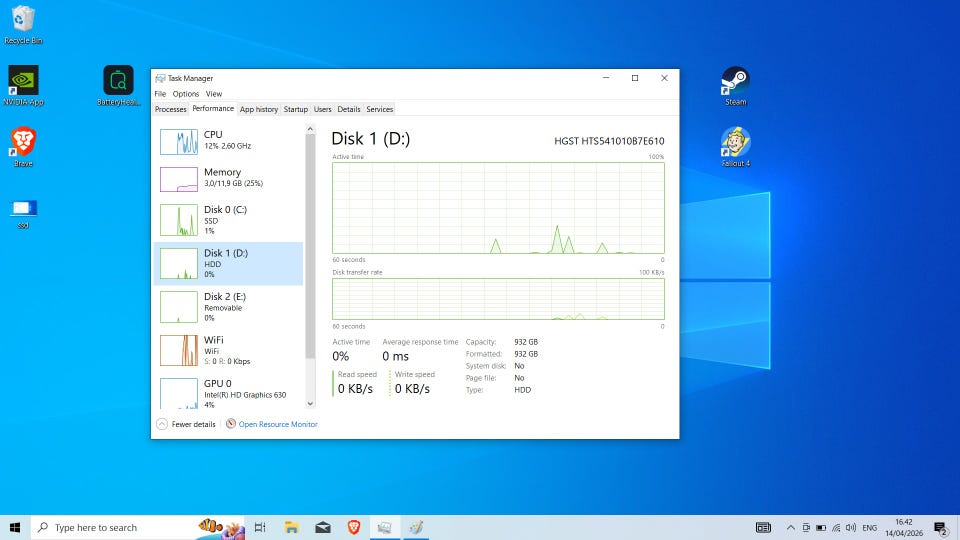Open the Options menu
The width and height of the screenshot is (960, 540).
[186, 94]
